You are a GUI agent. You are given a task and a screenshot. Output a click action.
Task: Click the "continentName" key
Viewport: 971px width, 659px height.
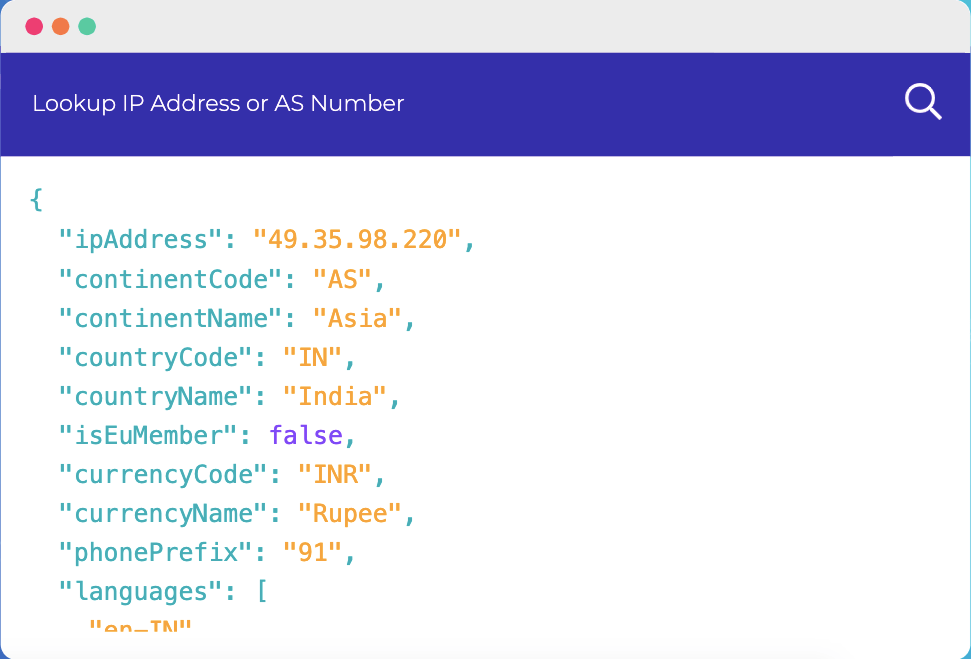(170, 318)
